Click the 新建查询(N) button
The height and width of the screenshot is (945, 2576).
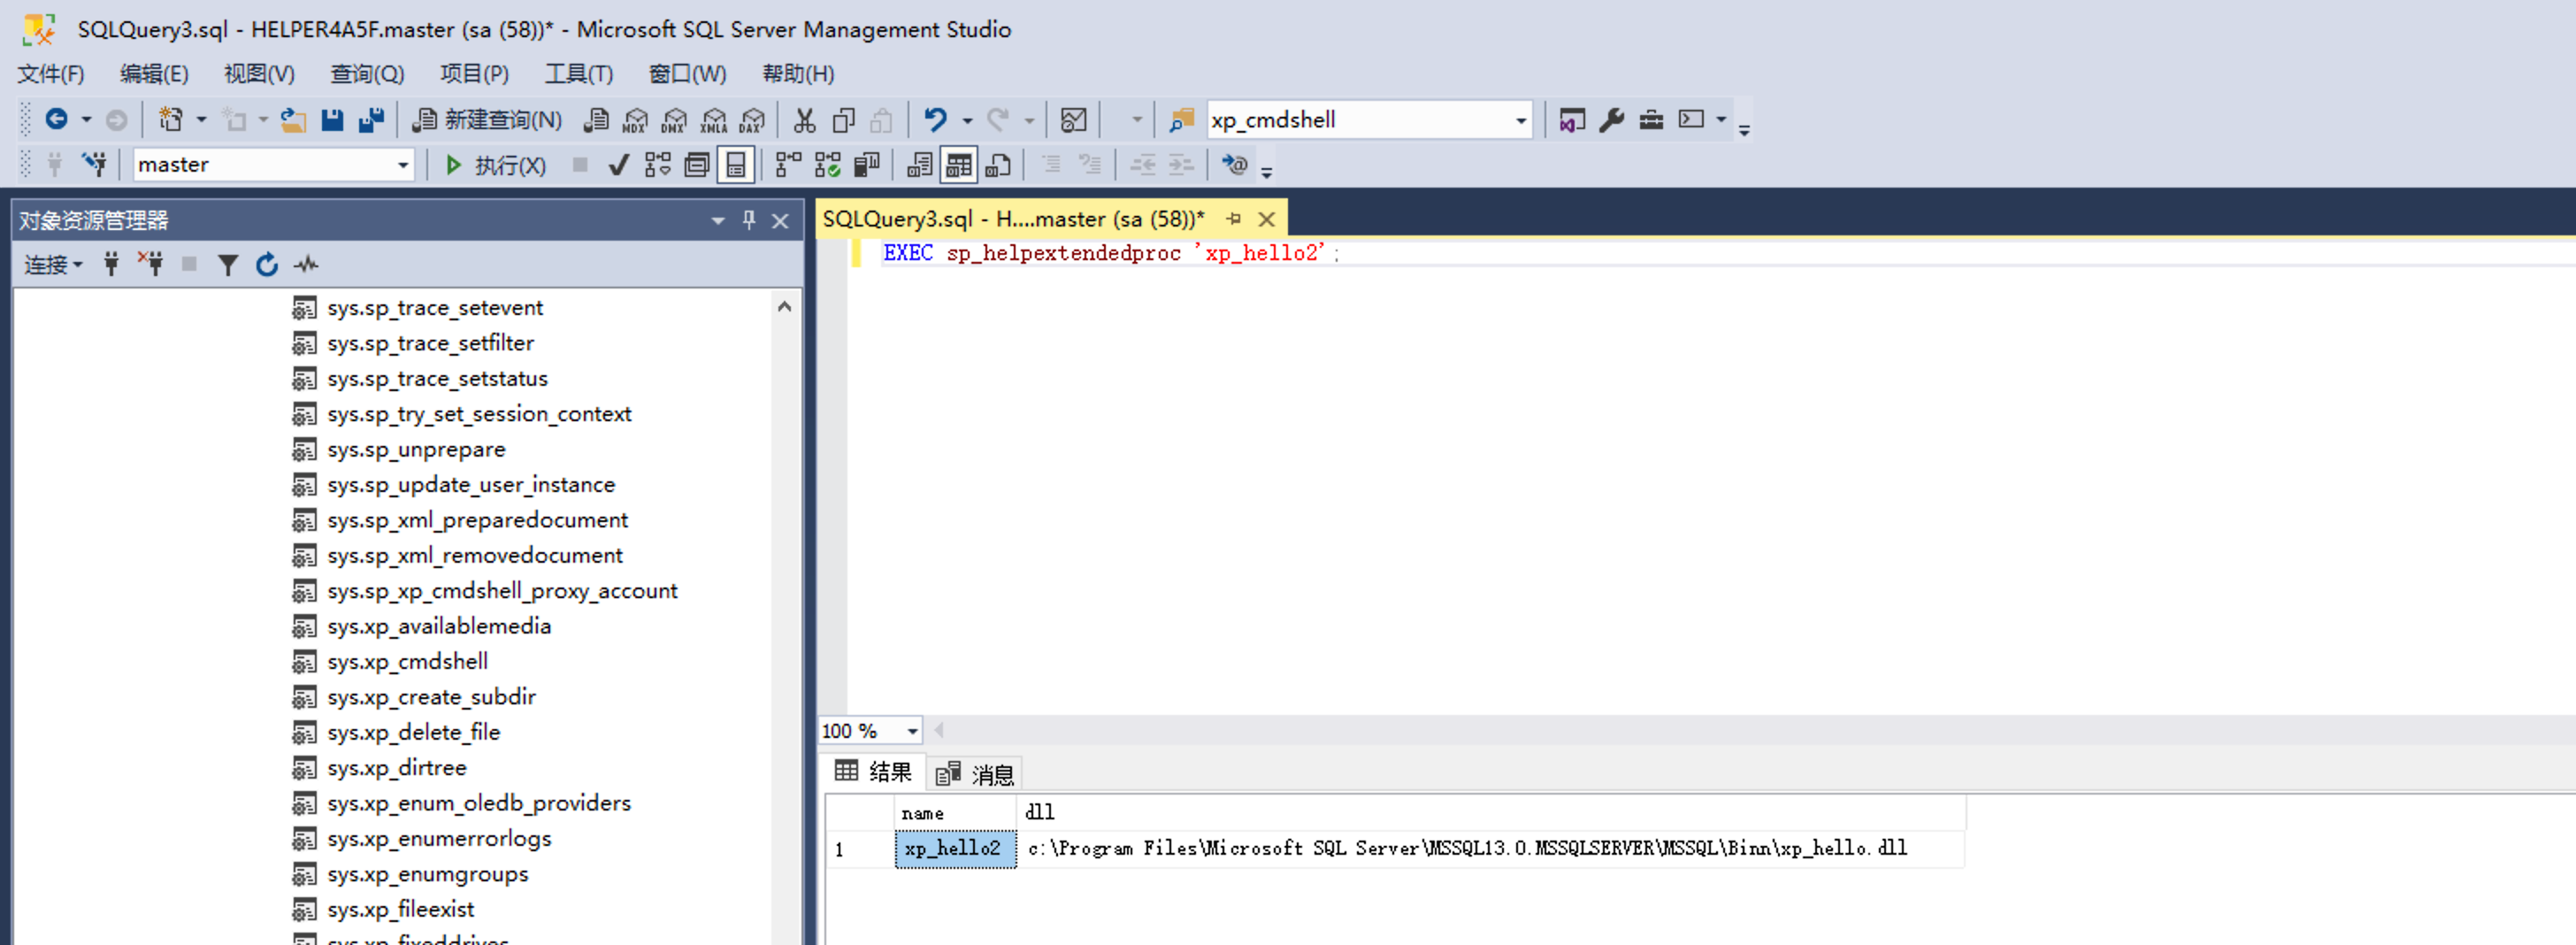tap(488, 120)
